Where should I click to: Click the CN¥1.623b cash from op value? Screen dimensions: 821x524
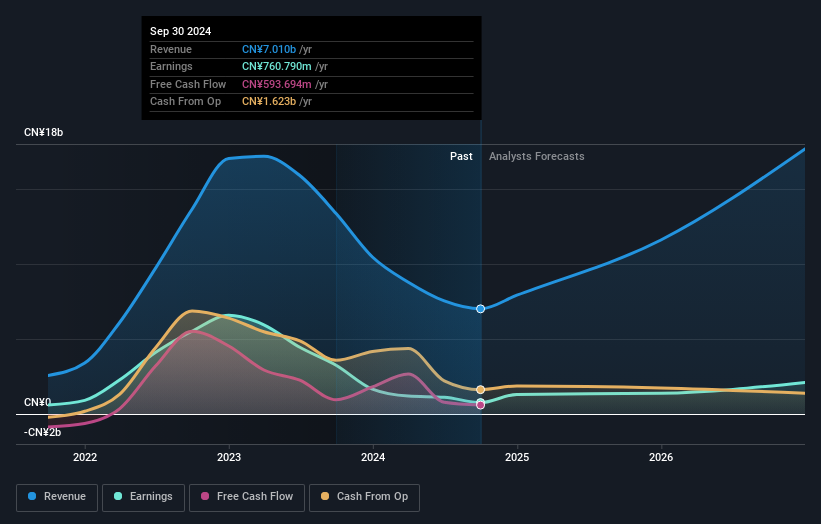[x=269, y=102]
